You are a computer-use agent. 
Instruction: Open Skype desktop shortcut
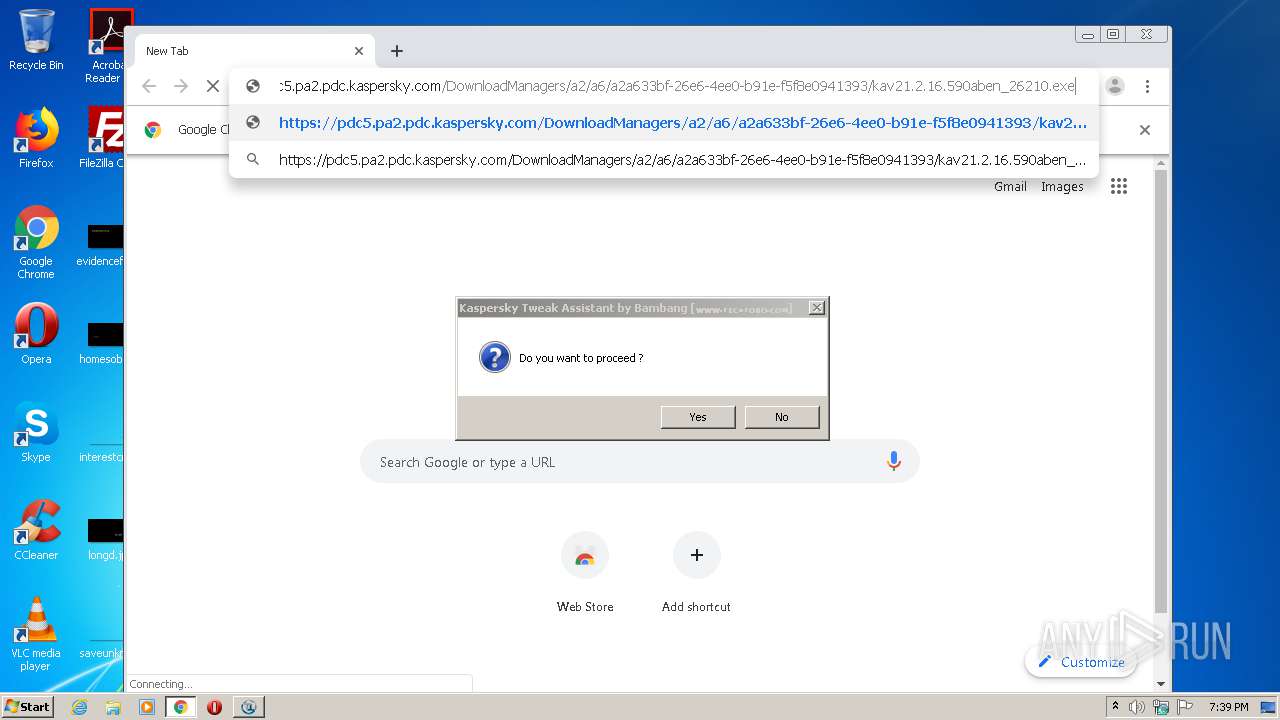[36, 432]
